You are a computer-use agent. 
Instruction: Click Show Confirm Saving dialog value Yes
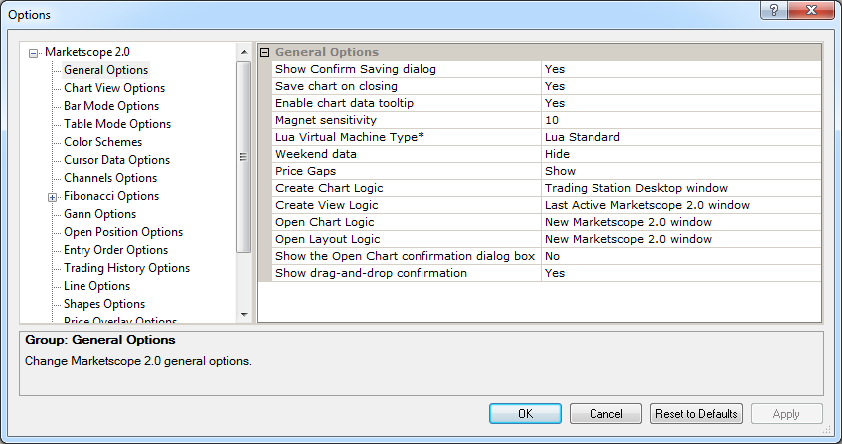point(680,69)
